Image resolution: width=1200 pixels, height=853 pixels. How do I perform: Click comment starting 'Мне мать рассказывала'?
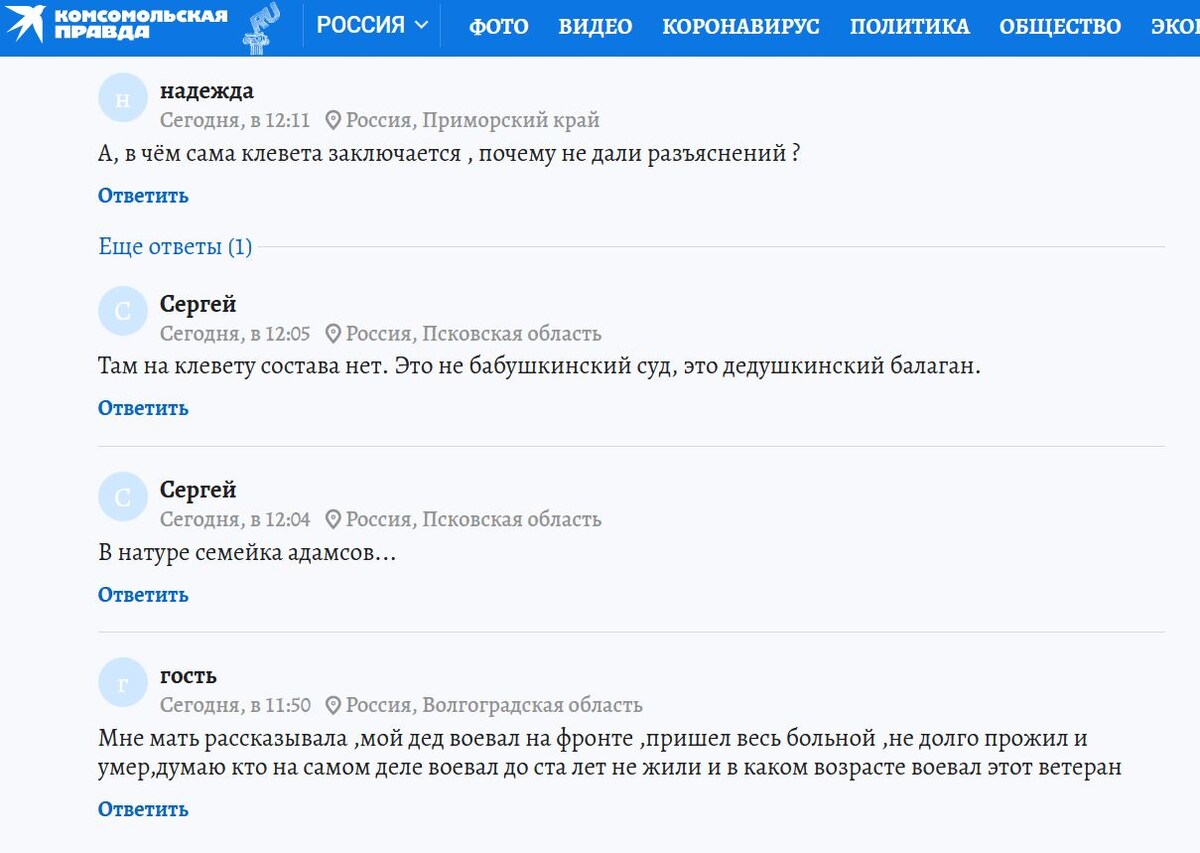pyautogui.click(x=610, y=753)
